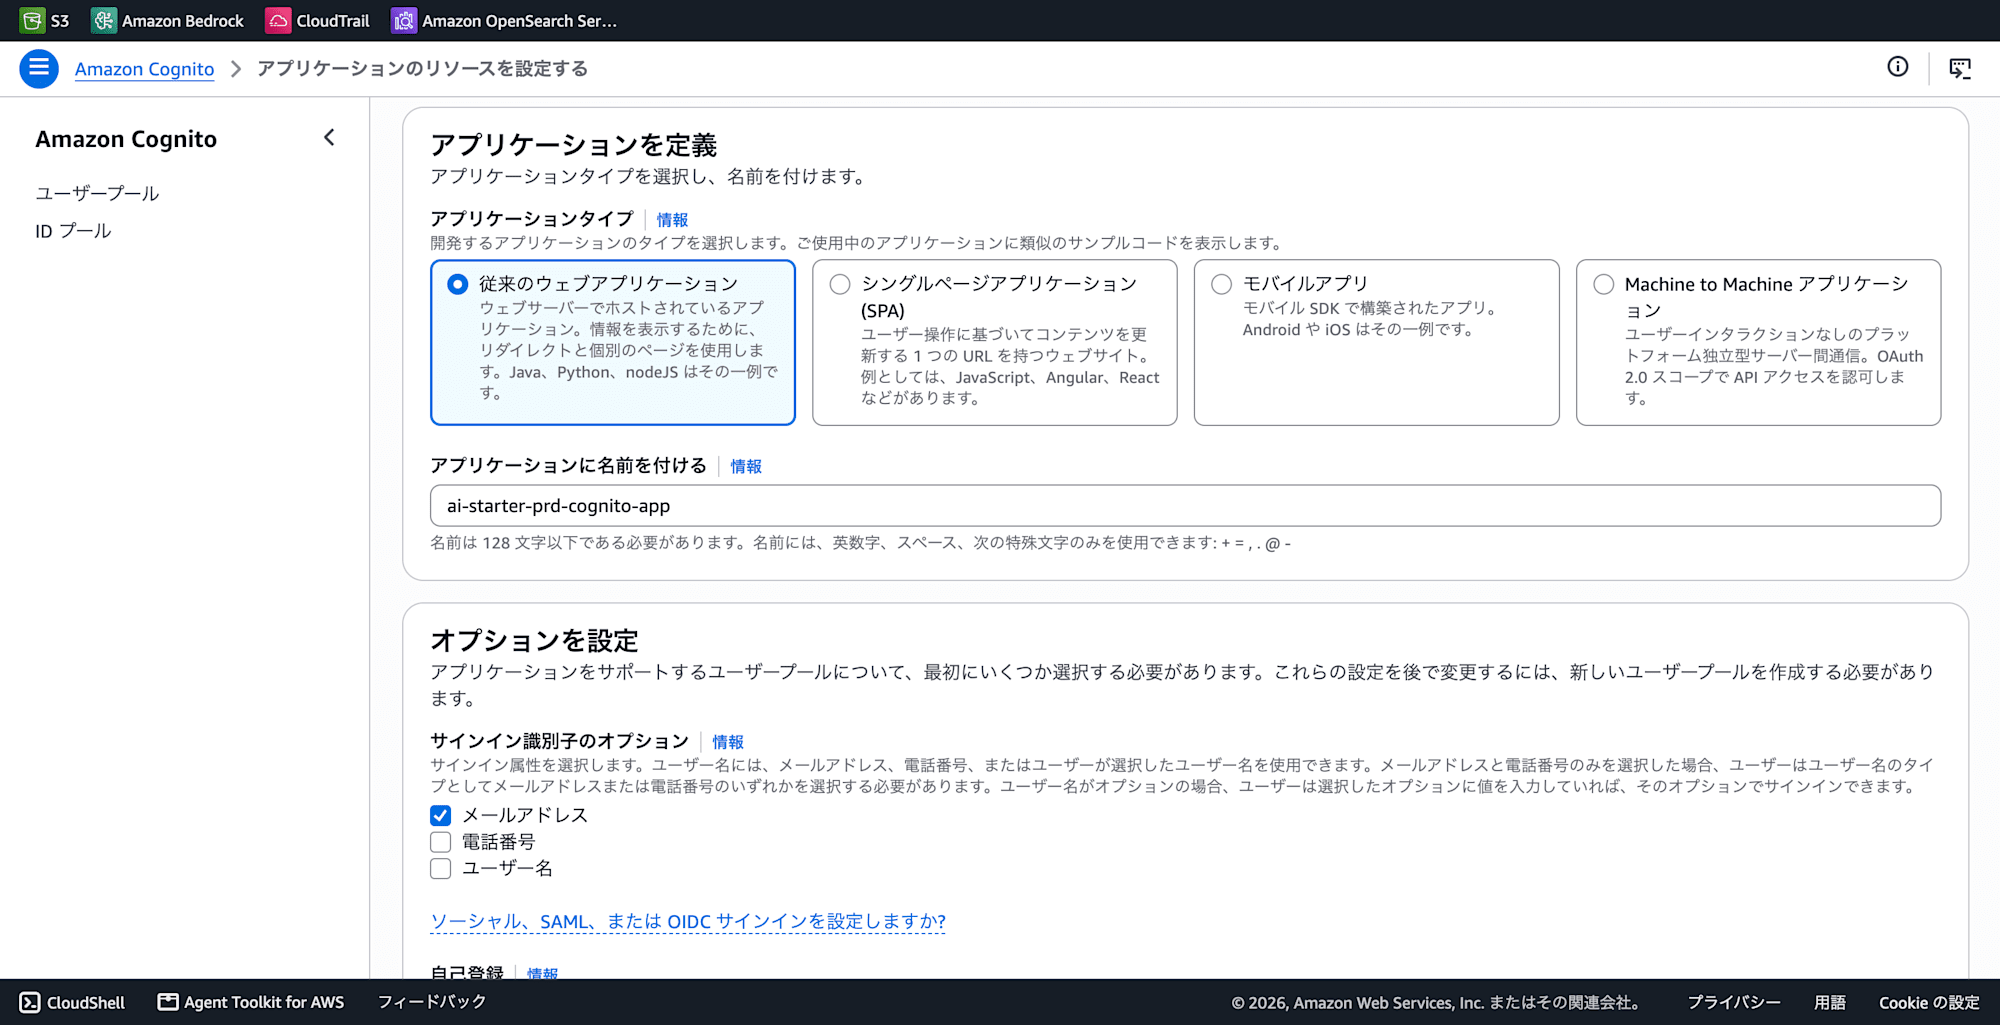Launch the CloudShell icon in footer
Viewport: 2000px width, 1025px height.
pyautogui.click(x=30, y=1002)
